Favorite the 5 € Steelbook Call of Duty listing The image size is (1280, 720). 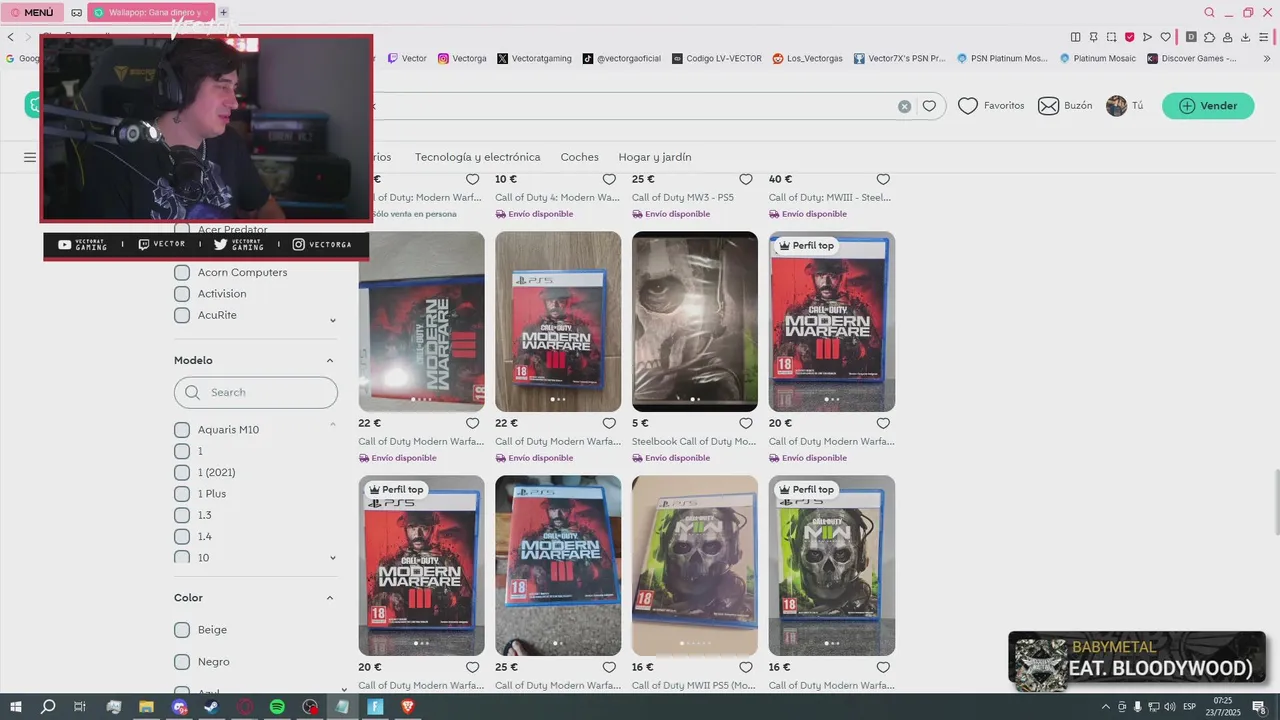coord(746,423)
